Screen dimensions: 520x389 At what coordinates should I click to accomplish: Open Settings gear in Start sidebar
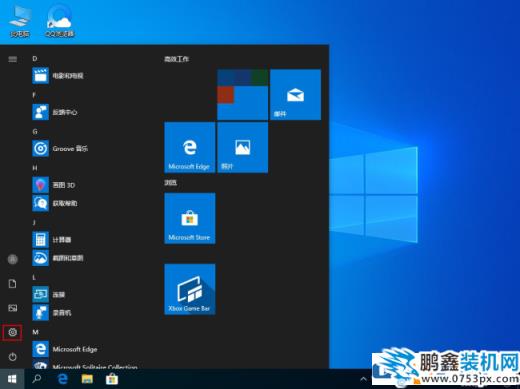12,332
